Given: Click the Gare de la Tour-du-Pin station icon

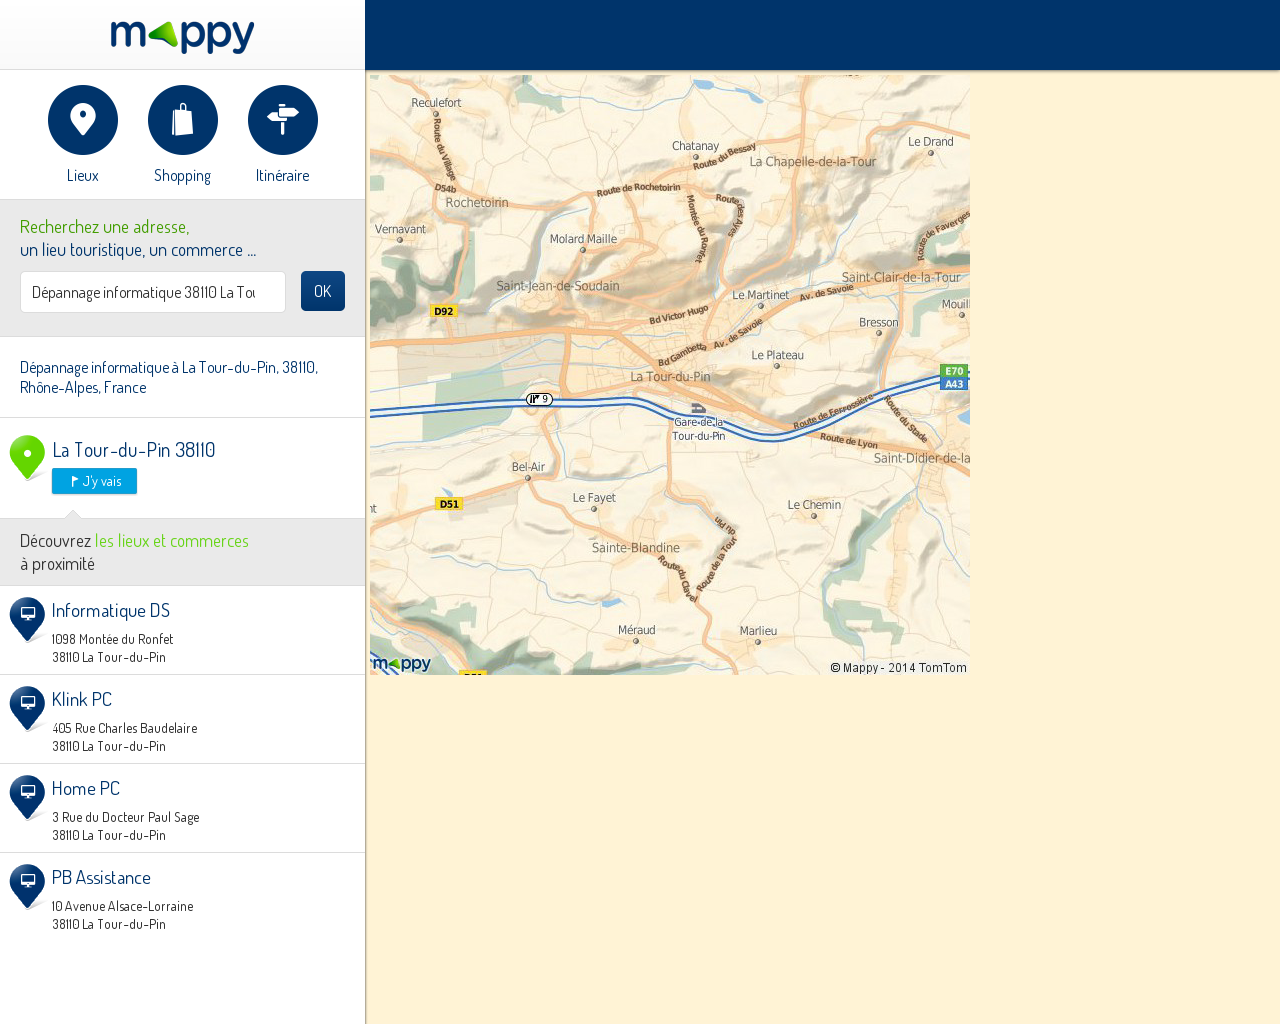Looking at the screenshot, I should [x=699, y=408].
